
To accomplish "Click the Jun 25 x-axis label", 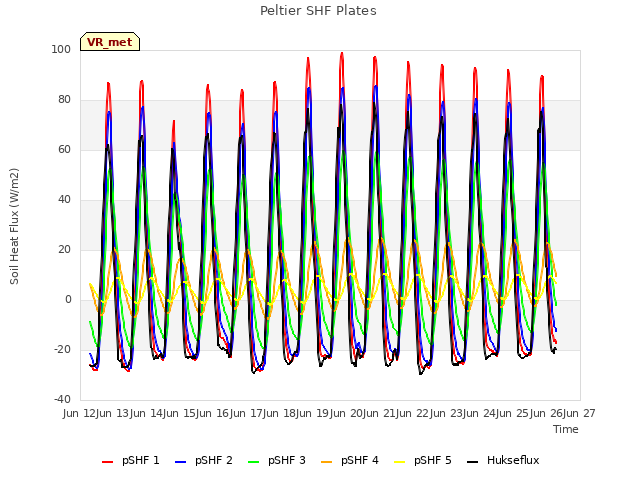I will click(513, 413).
